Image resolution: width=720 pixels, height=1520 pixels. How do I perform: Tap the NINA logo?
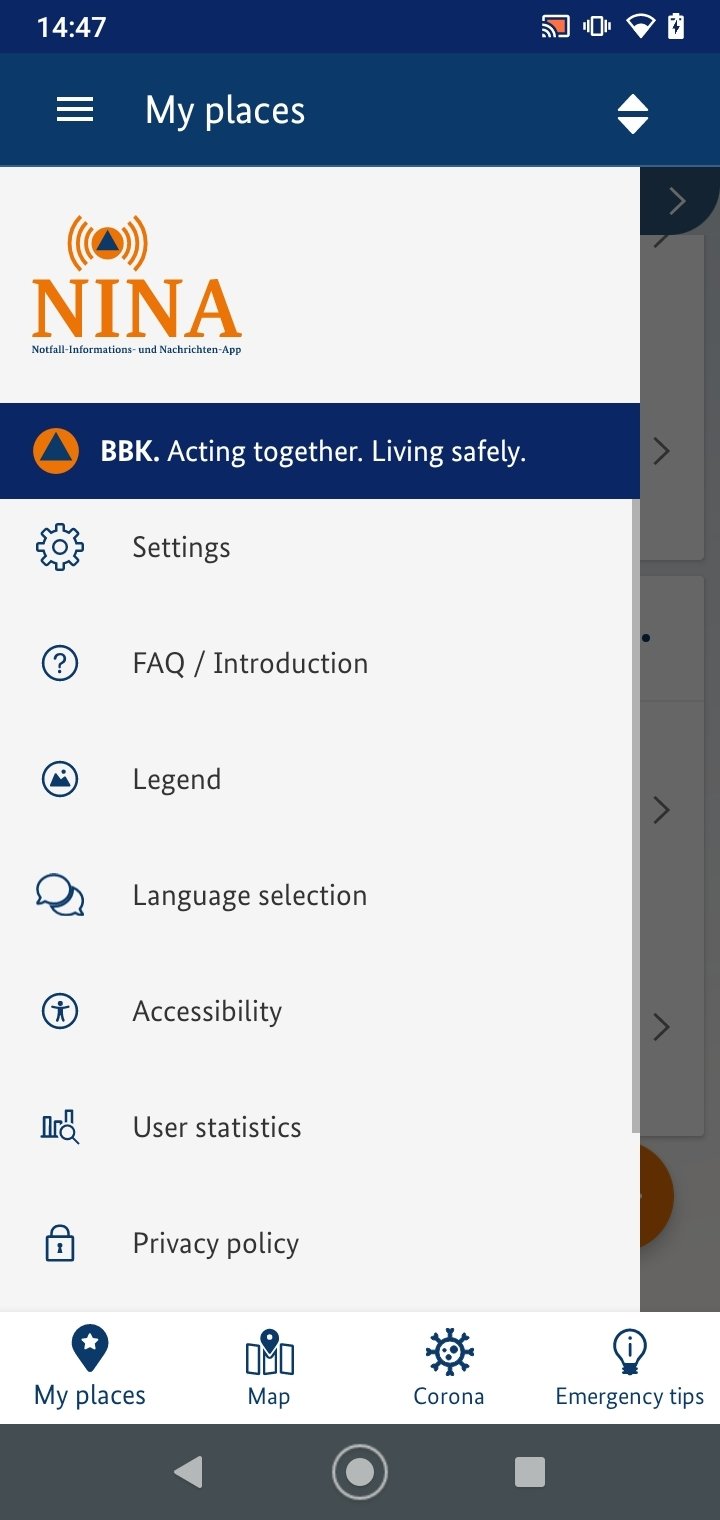(x=137, y=286)
